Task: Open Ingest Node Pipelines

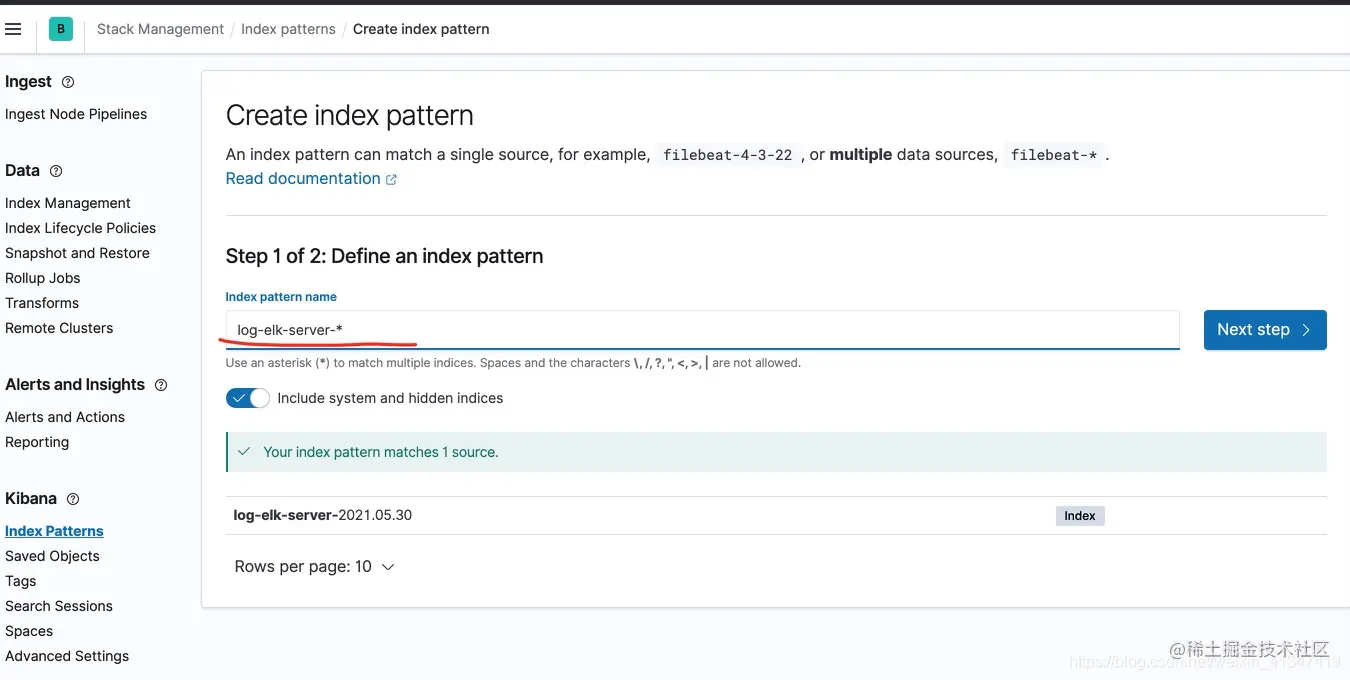Action: pyautogui.click(x=76, y=114)
